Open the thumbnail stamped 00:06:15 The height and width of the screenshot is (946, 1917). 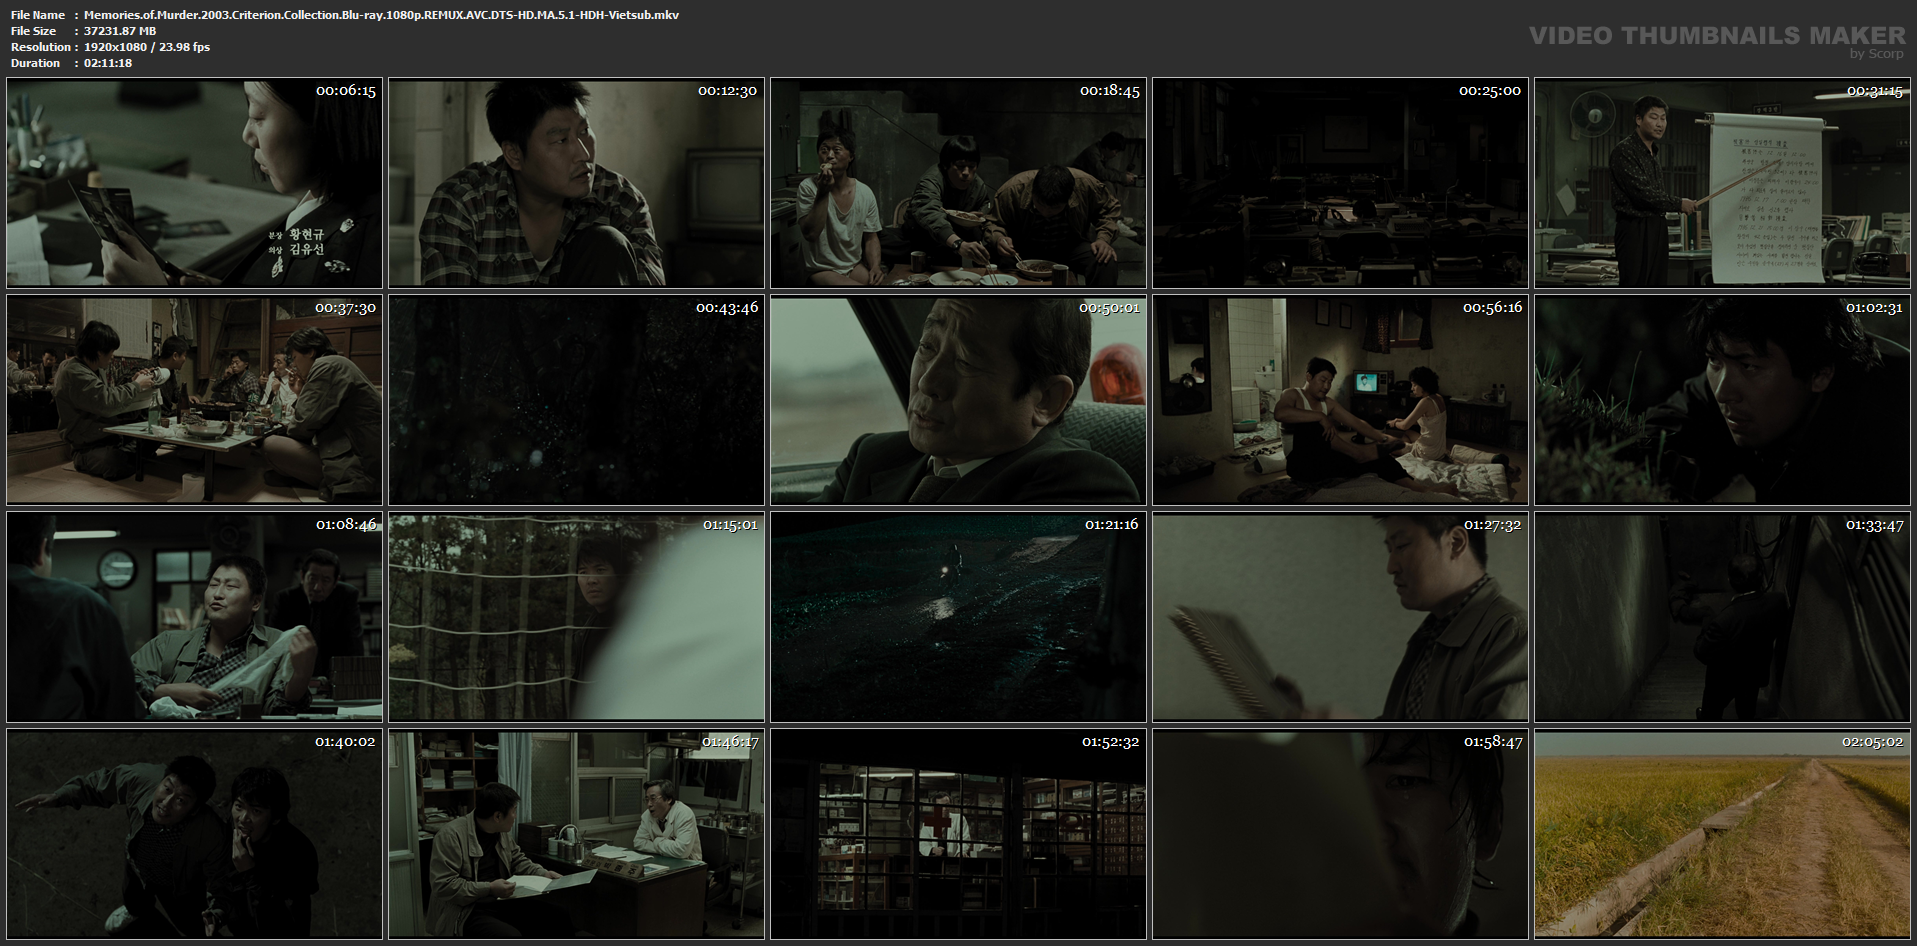(194, 183)
